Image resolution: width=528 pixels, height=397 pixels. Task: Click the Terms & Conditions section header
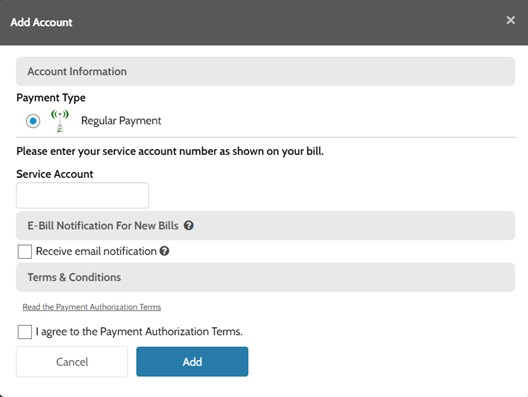pos(265,277)
